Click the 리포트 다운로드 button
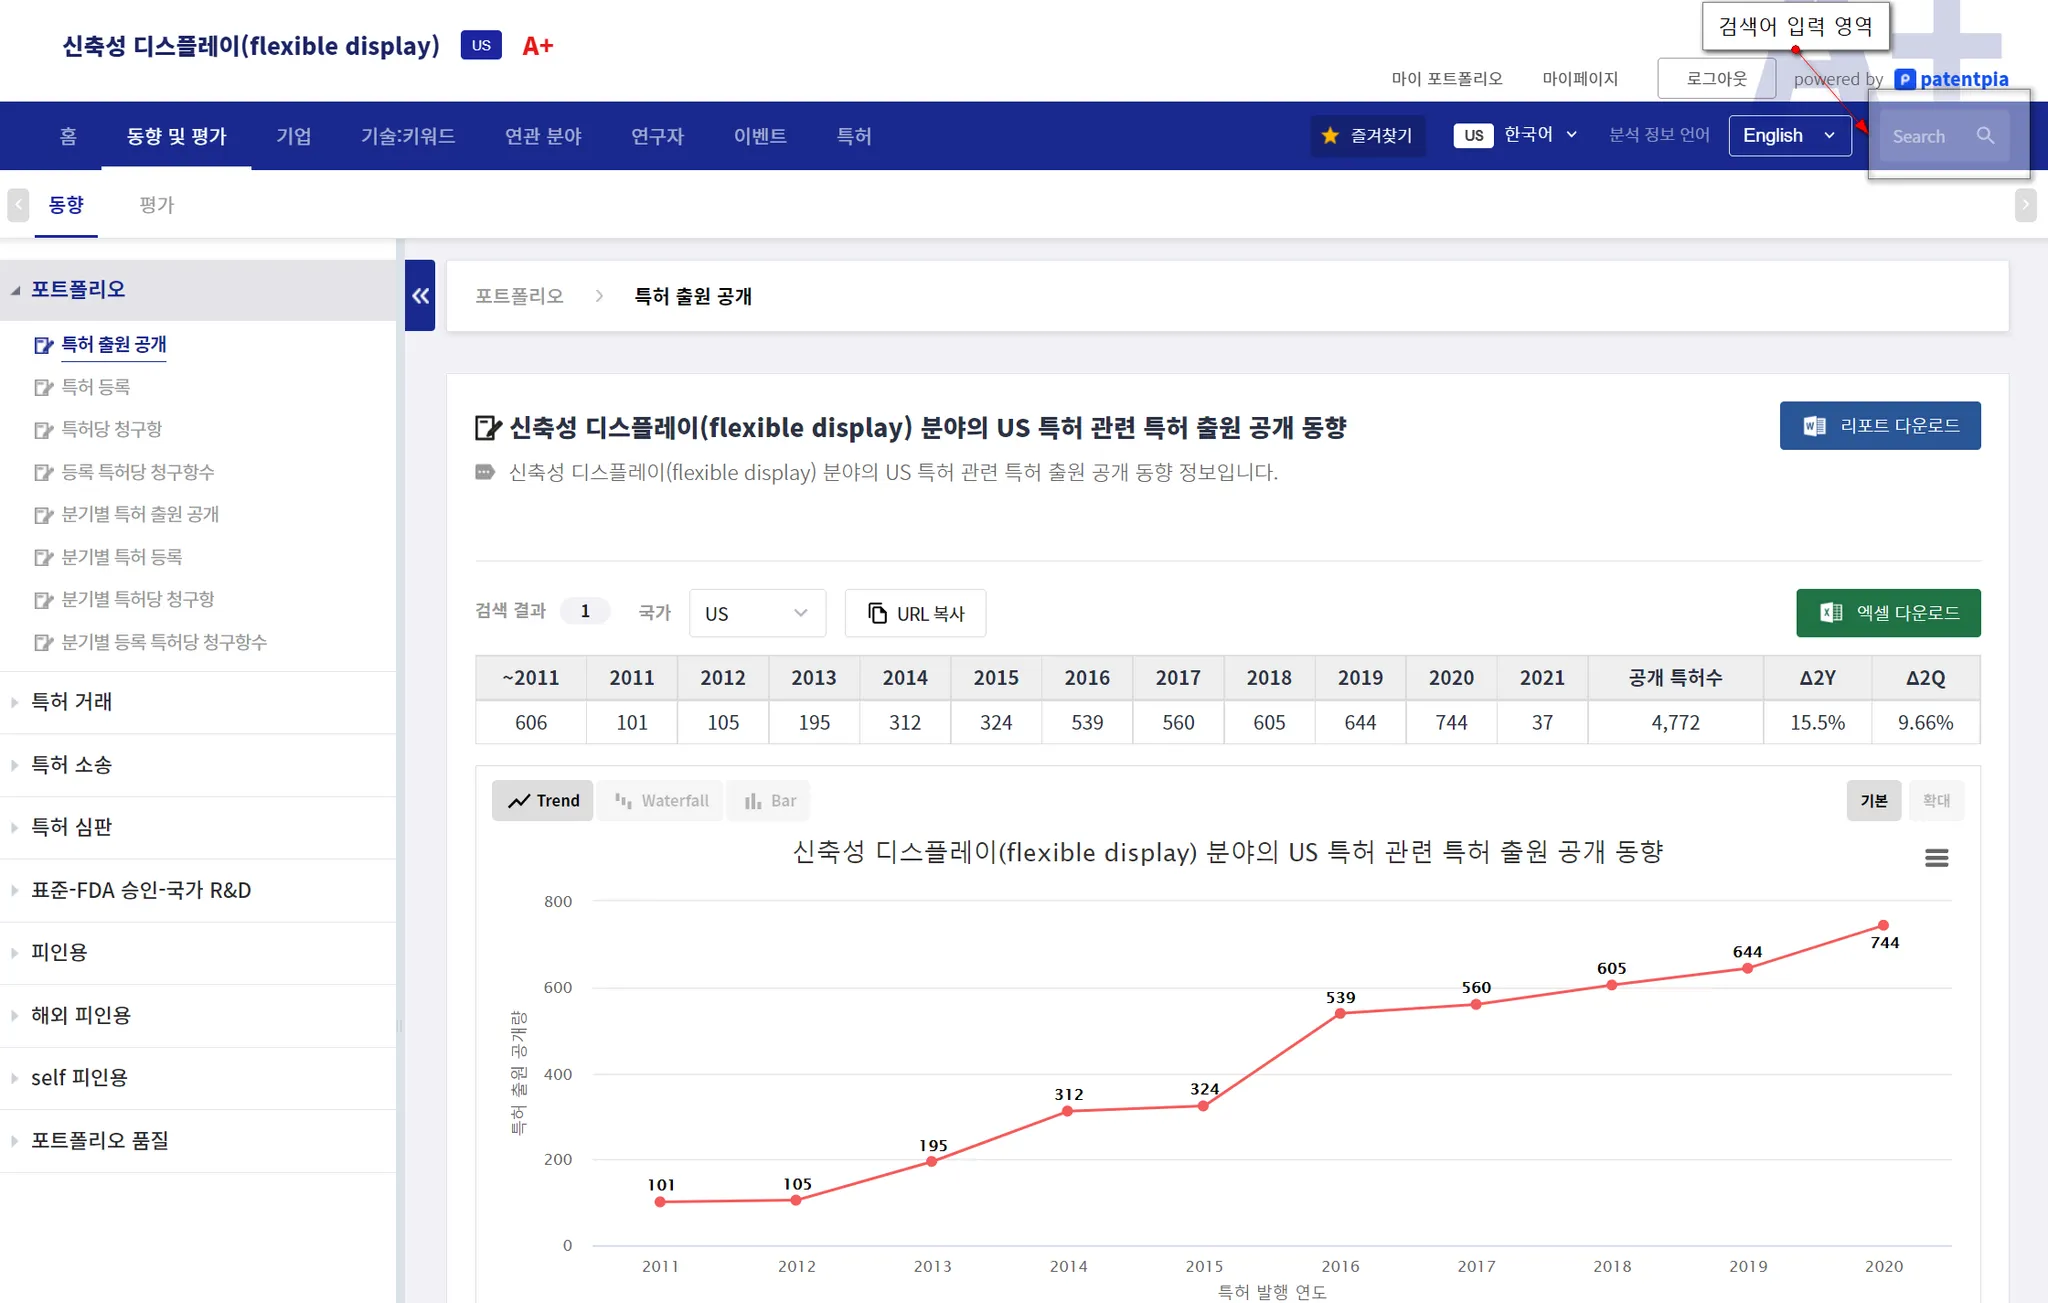This screenshot has width=2048, height=1303. click(1879, 426)
